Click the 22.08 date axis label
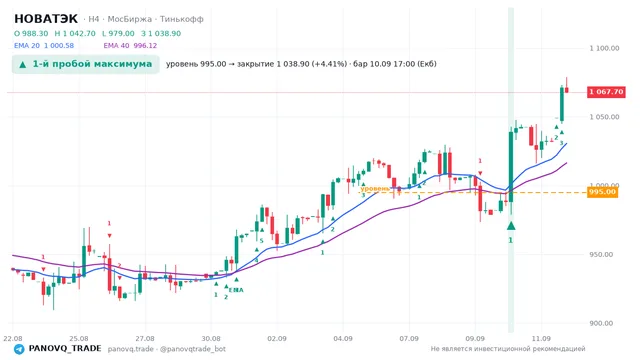Screen dimensions: 640x360 point(13,338)
